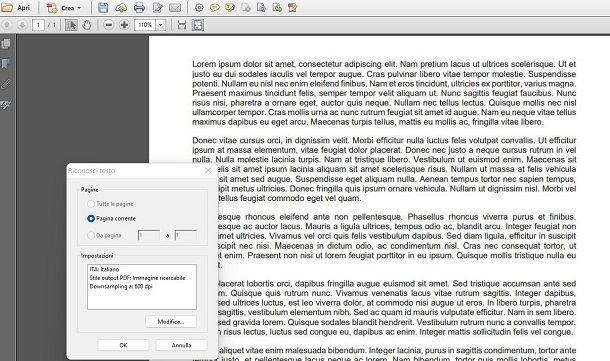Viewport: 610px width, 361px height.
Task: Save file using floppy disk icon
Action: (x=103, y=7)
